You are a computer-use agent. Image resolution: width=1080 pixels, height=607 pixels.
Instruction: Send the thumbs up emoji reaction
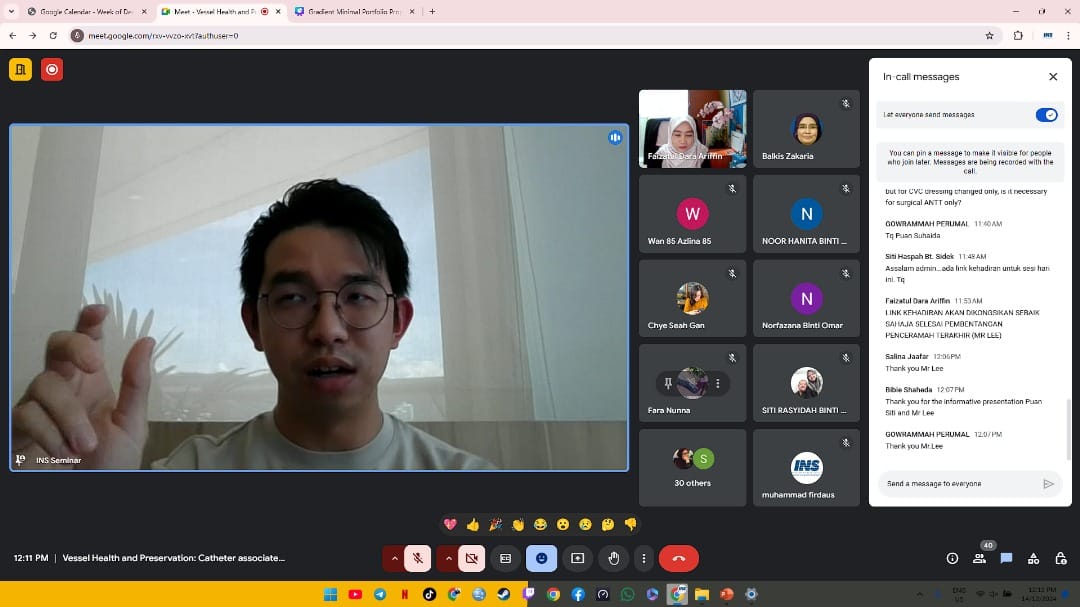click(x=473, y=524)
